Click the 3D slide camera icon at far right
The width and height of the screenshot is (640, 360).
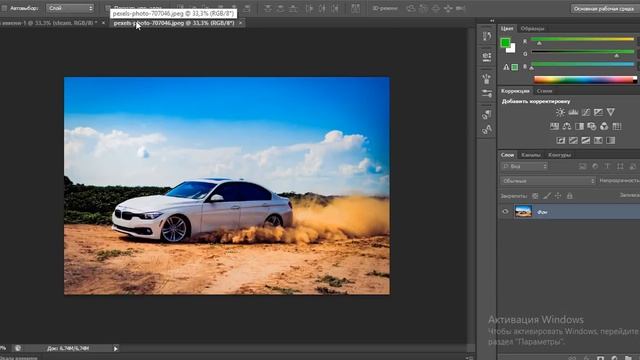tap(460, 8)
